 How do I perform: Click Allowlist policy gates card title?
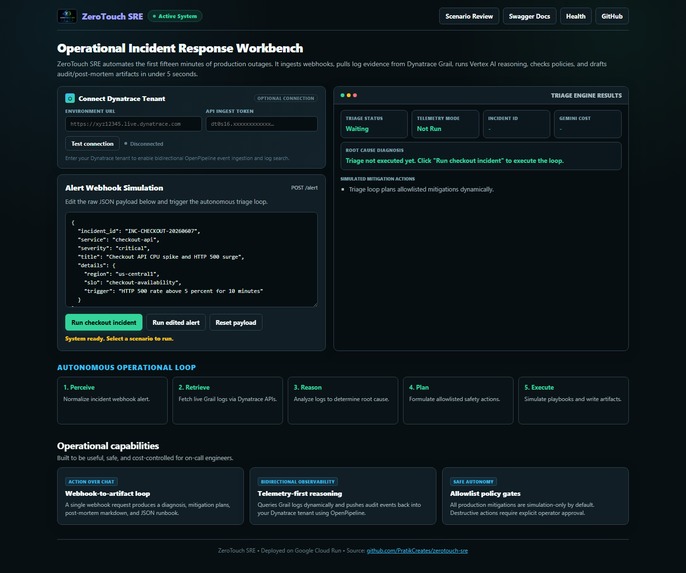coord(485,493)
